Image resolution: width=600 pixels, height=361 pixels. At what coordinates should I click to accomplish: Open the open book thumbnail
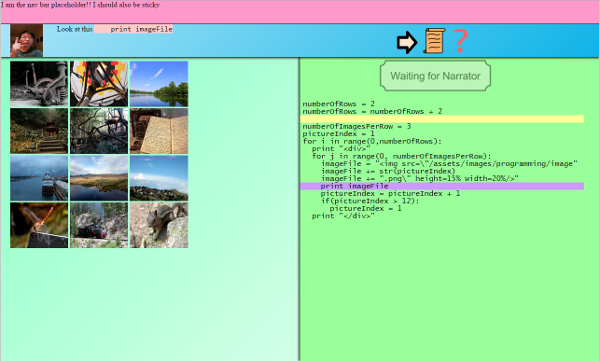tap(159, 131)
